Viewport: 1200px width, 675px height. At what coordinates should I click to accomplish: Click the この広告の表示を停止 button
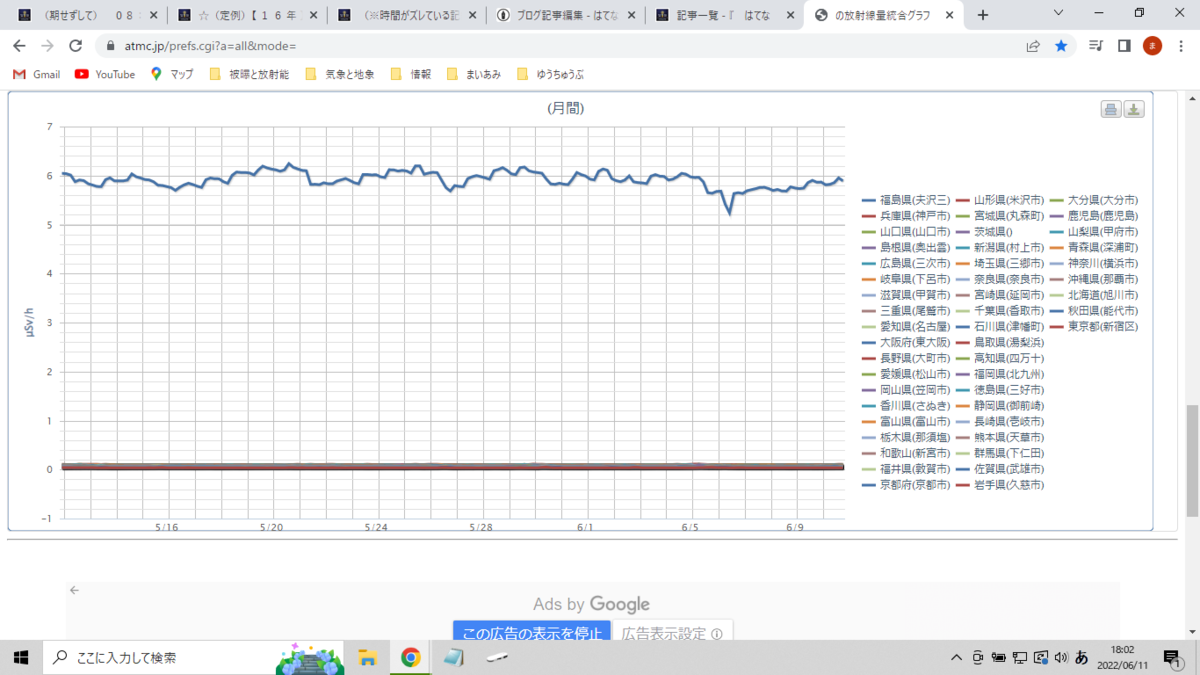click(532, 633)
